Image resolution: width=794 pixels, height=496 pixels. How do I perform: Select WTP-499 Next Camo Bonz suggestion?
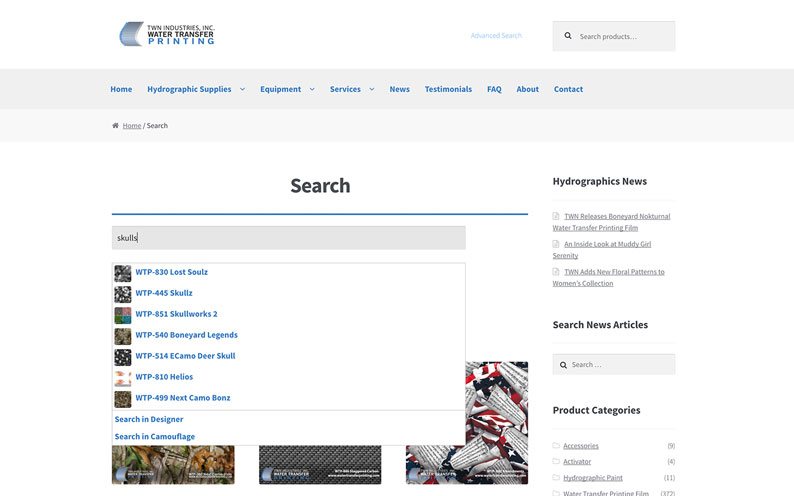[x=183, y=398]
